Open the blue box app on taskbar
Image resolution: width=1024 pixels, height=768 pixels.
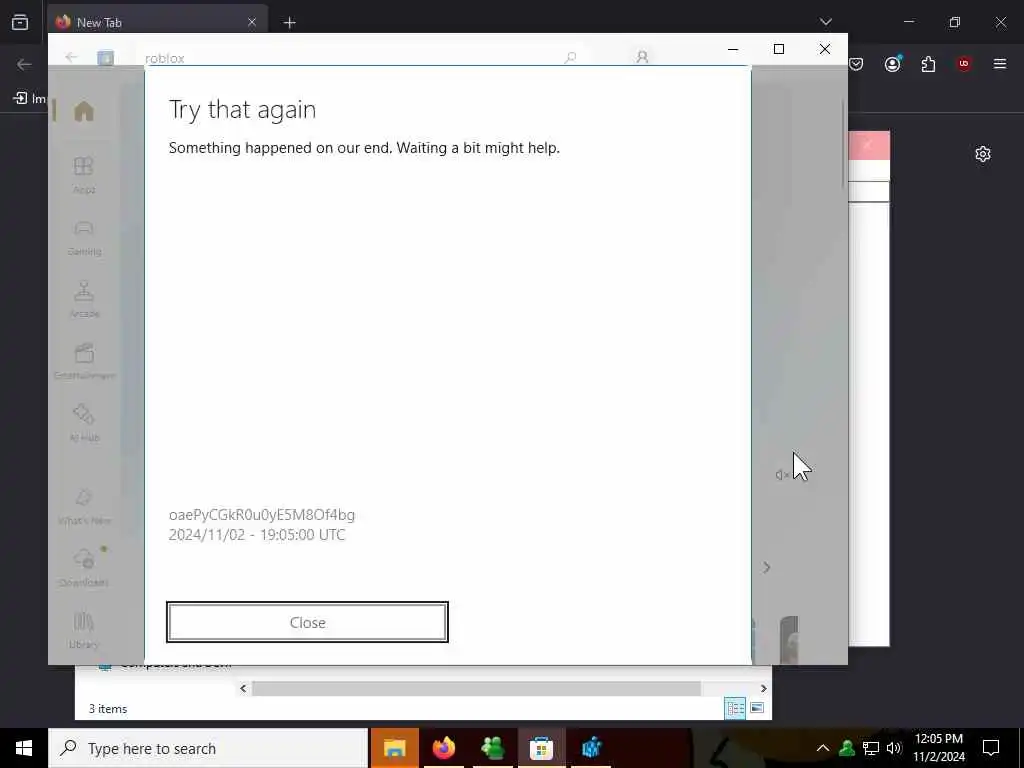pos(591,748)
